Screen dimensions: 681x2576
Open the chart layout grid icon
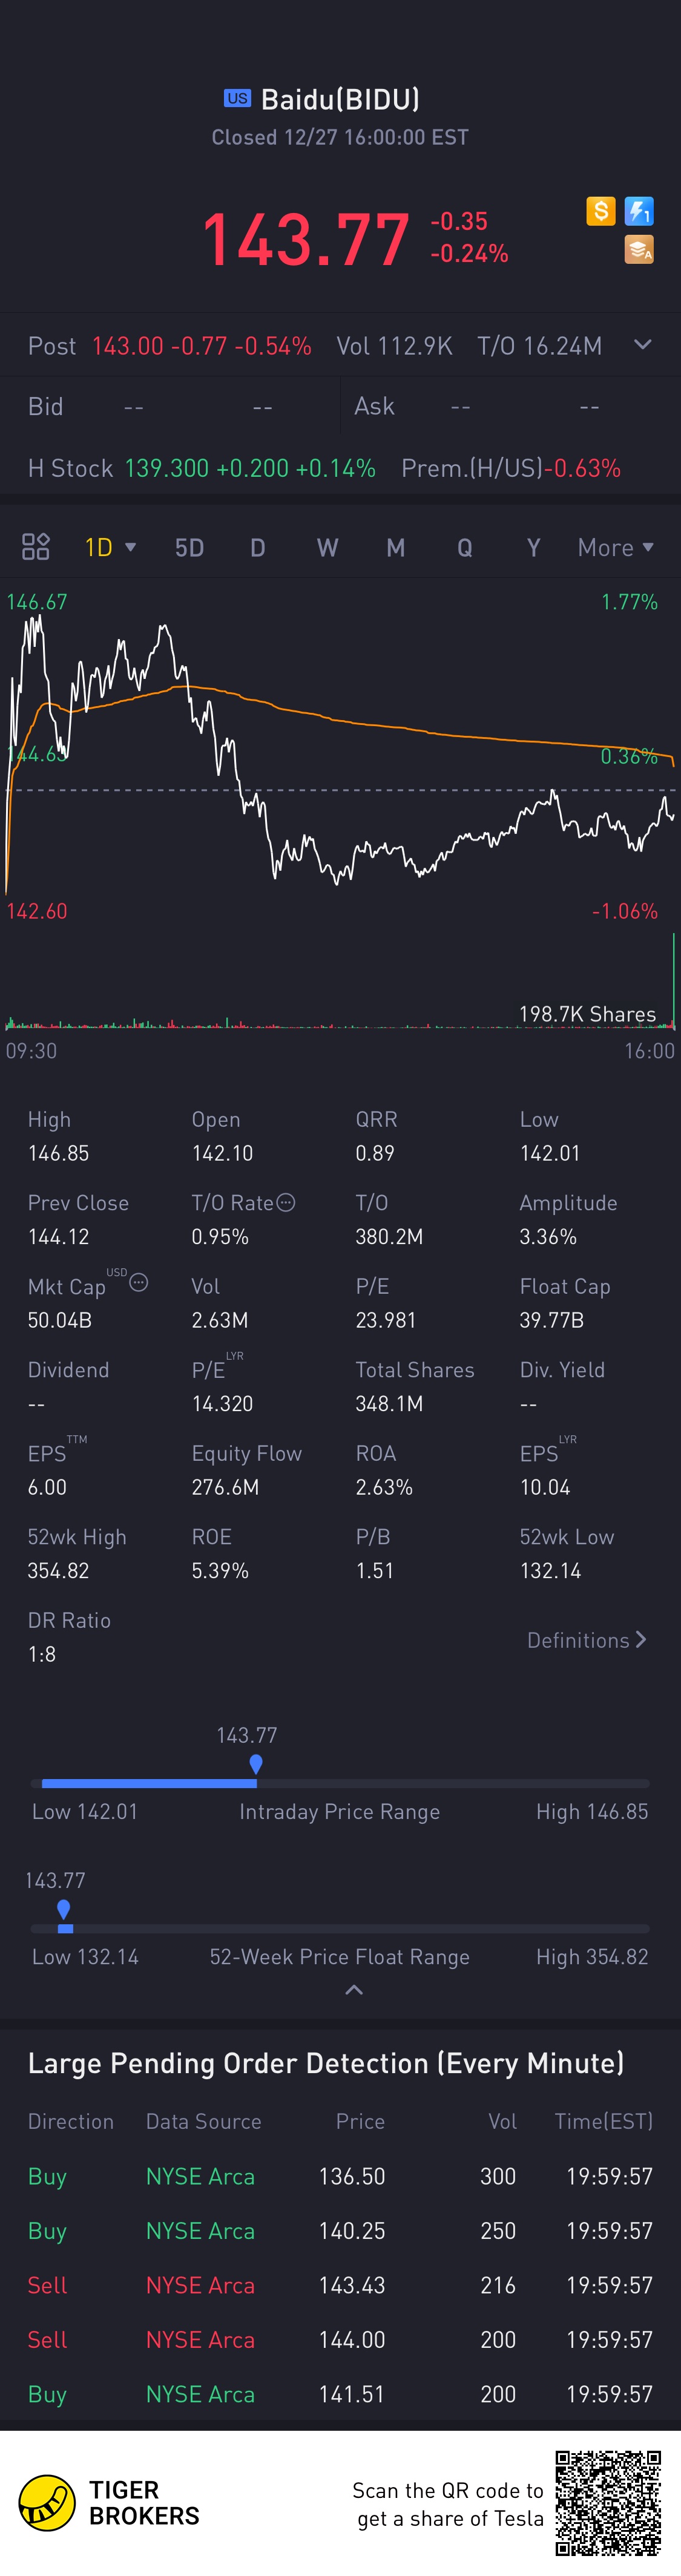click(x=36, y=546)
